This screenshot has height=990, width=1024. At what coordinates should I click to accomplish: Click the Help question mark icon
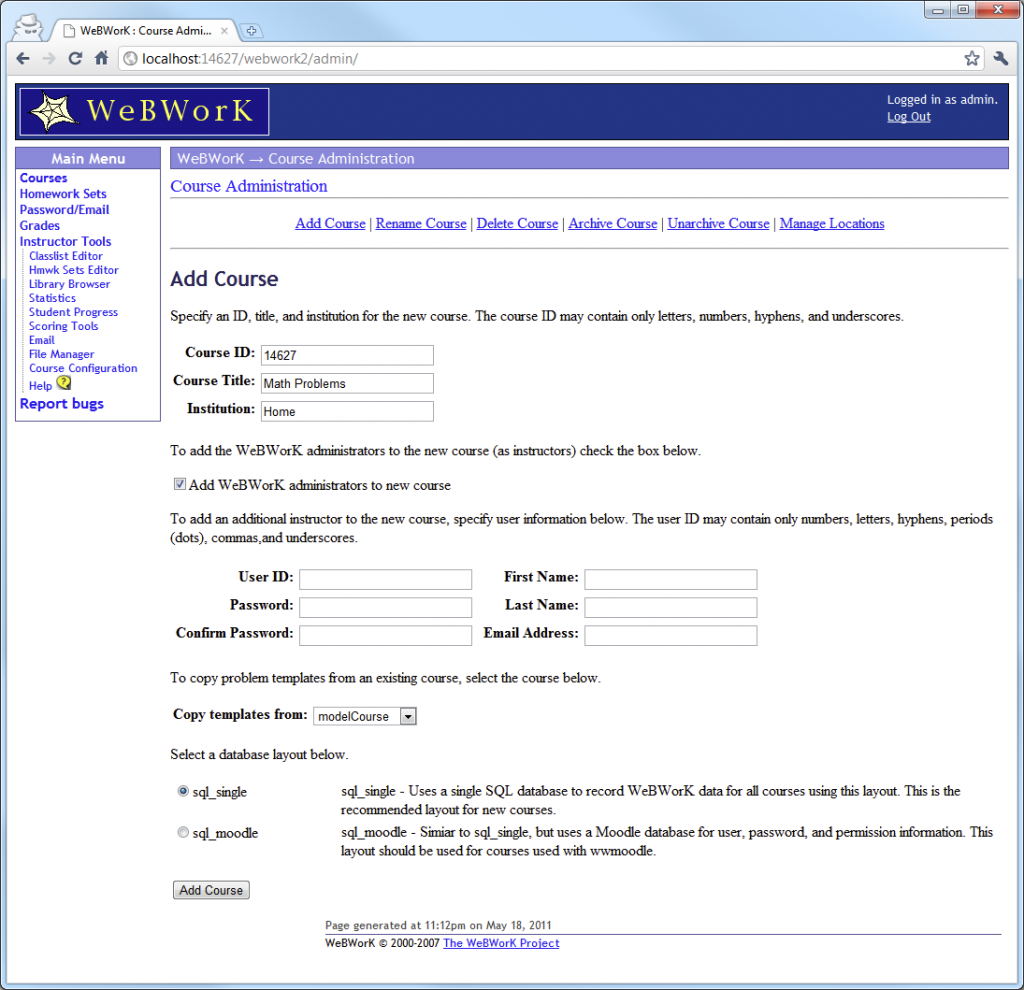(62, 384)
